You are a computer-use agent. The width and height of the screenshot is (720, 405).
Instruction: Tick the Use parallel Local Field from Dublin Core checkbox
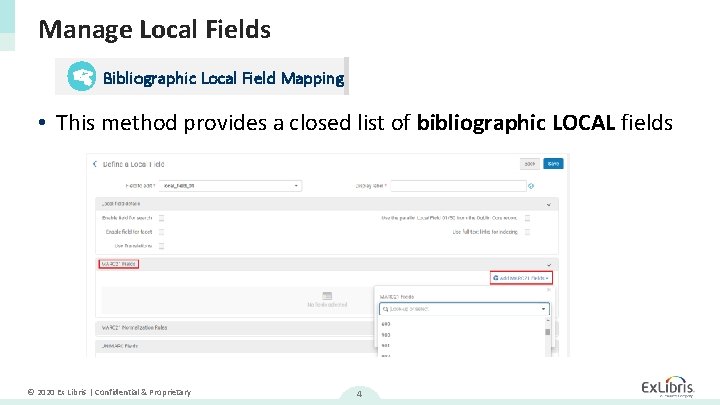coord(527,218)
